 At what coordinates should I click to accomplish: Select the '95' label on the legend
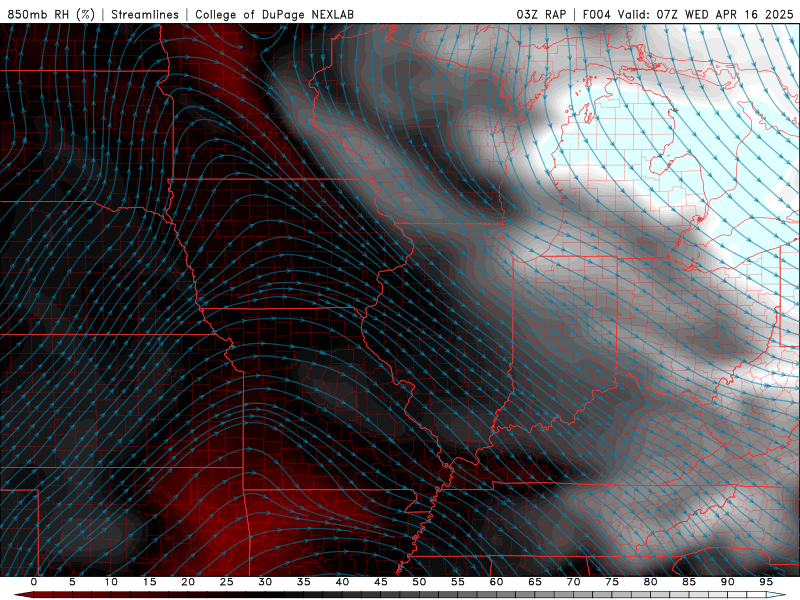tap(766, 582)
